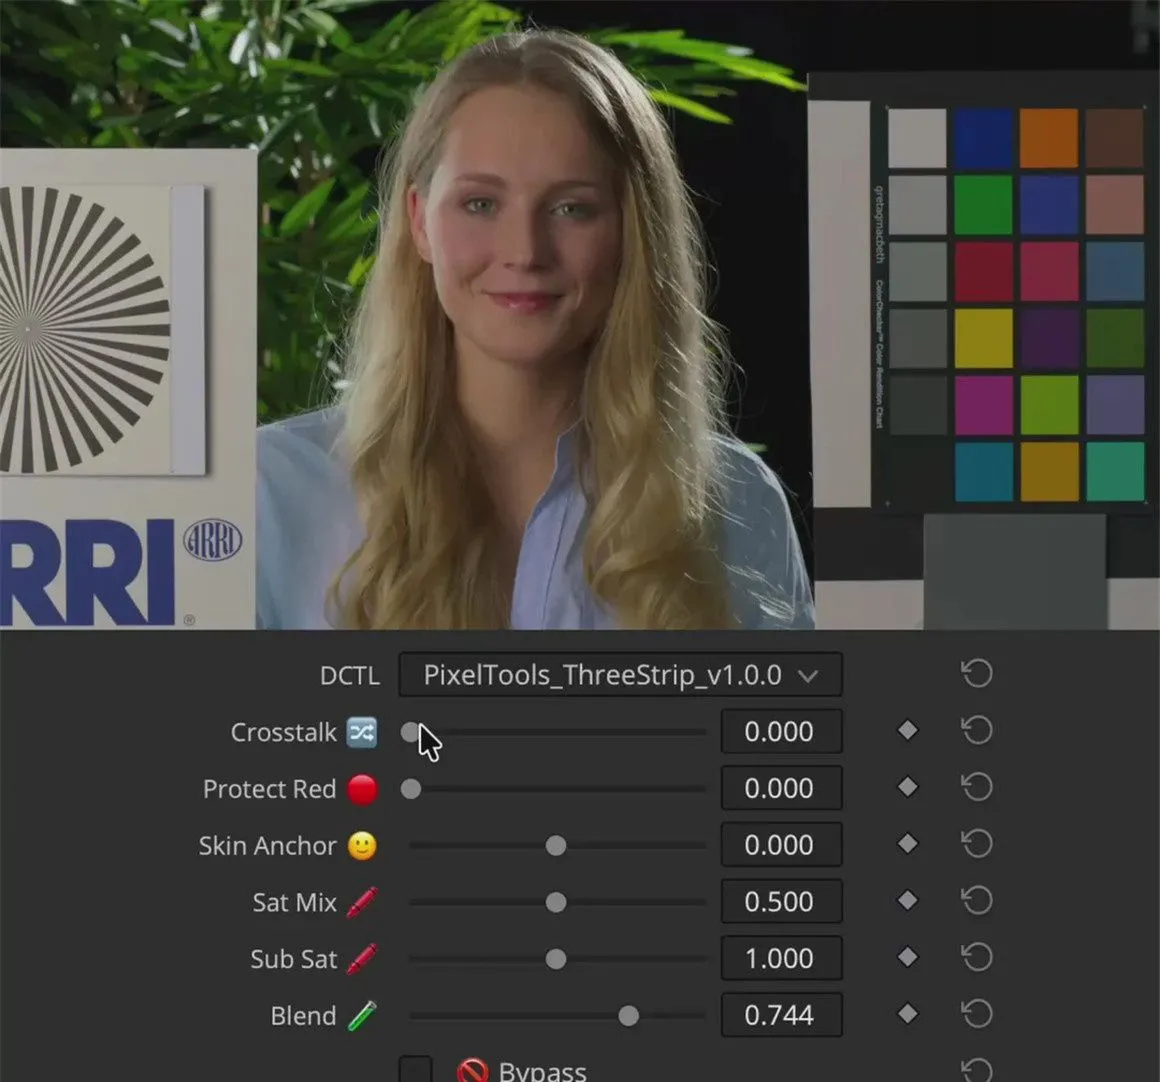Click the Crosstalk shuffle icon

click(362, 732)
